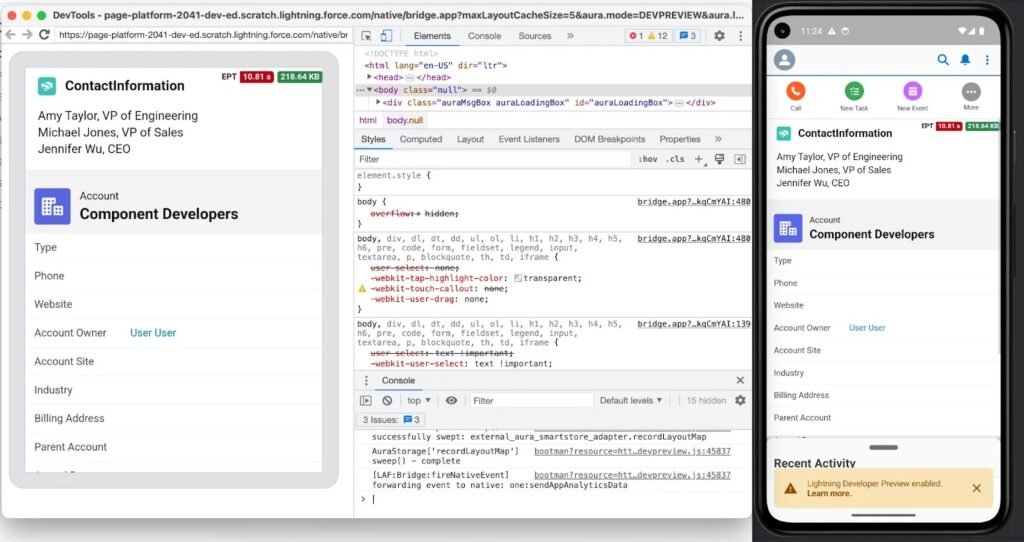Tap the New Event action on phone
Screen dimensions: 1024x542
pos(912,96)
